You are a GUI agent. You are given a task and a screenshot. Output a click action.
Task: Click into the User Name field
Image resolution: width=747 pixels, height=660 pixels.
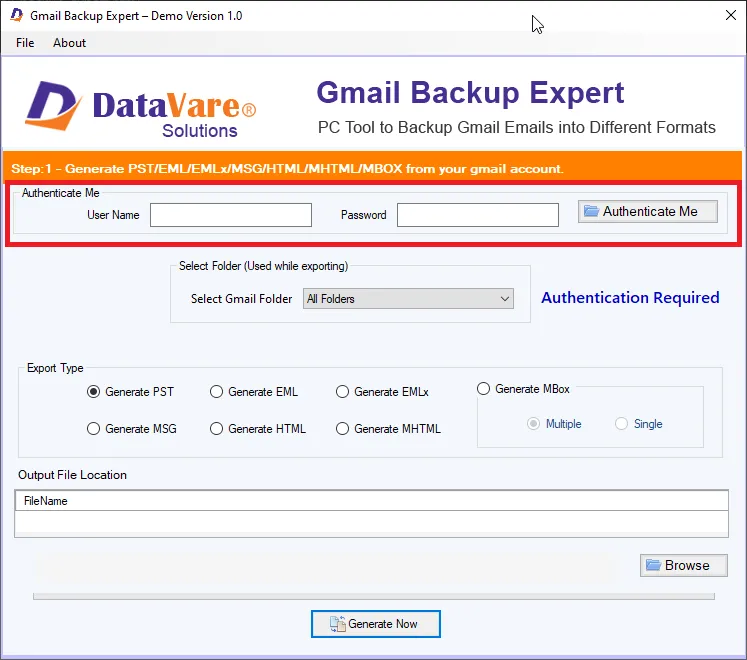(231, 215)
